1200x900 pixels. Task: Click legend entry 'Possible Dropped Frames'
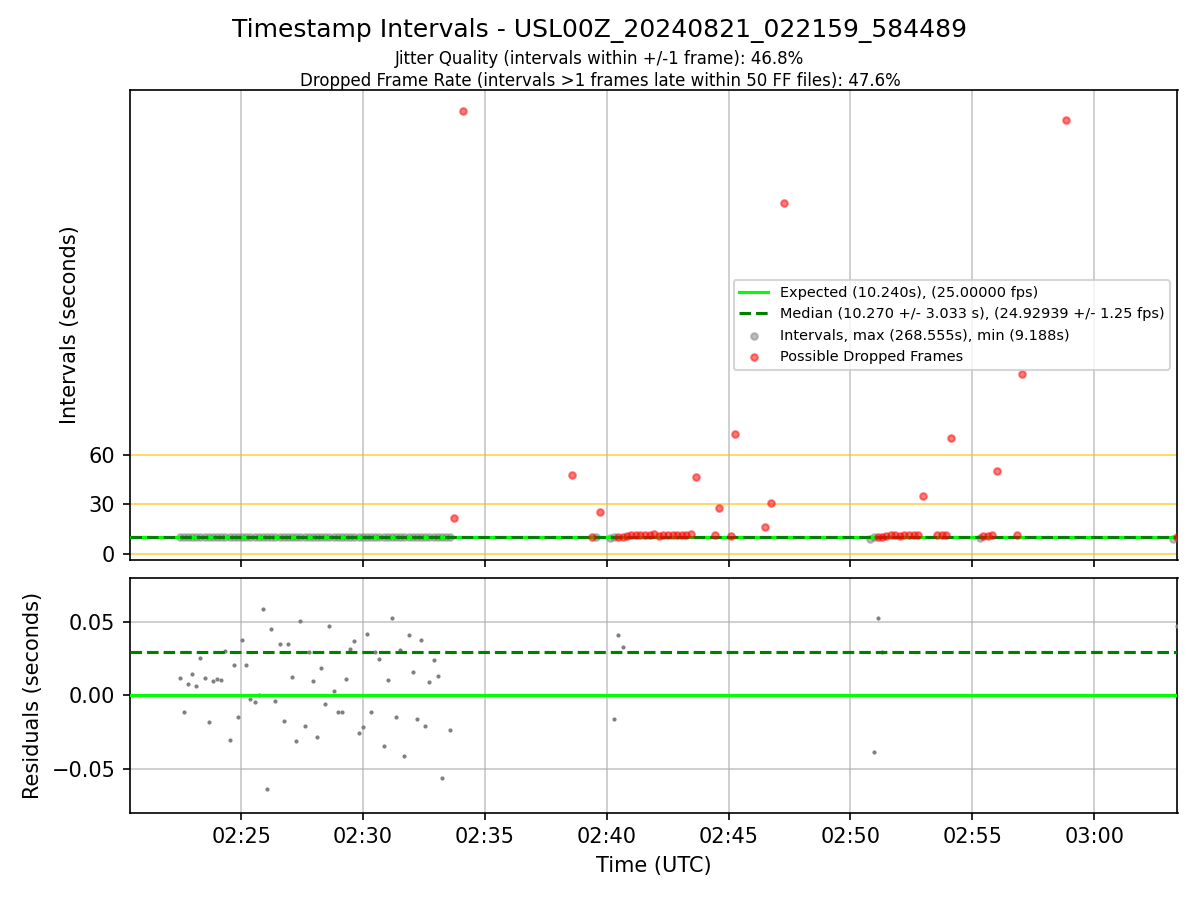pos(871,356)
